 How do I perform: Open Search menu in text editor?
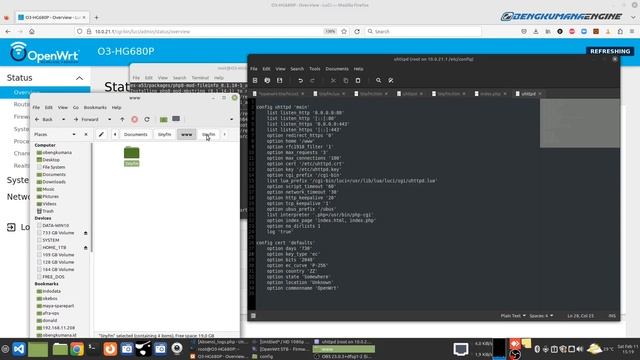(297, 69)
